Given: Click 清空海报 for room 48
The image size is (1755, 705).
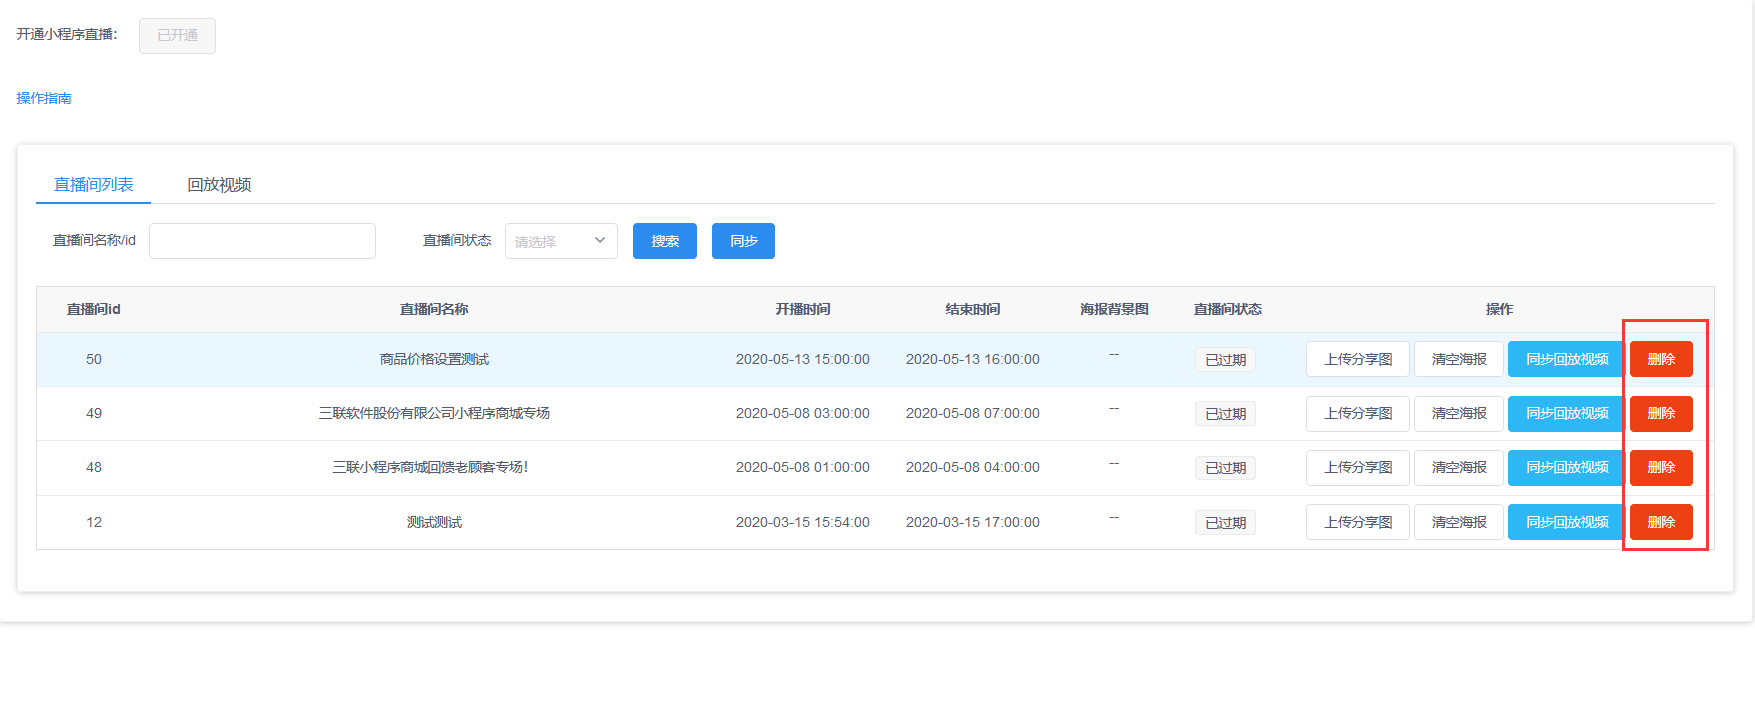Looking at the screenshot, I should click(x=1458, y=467).
